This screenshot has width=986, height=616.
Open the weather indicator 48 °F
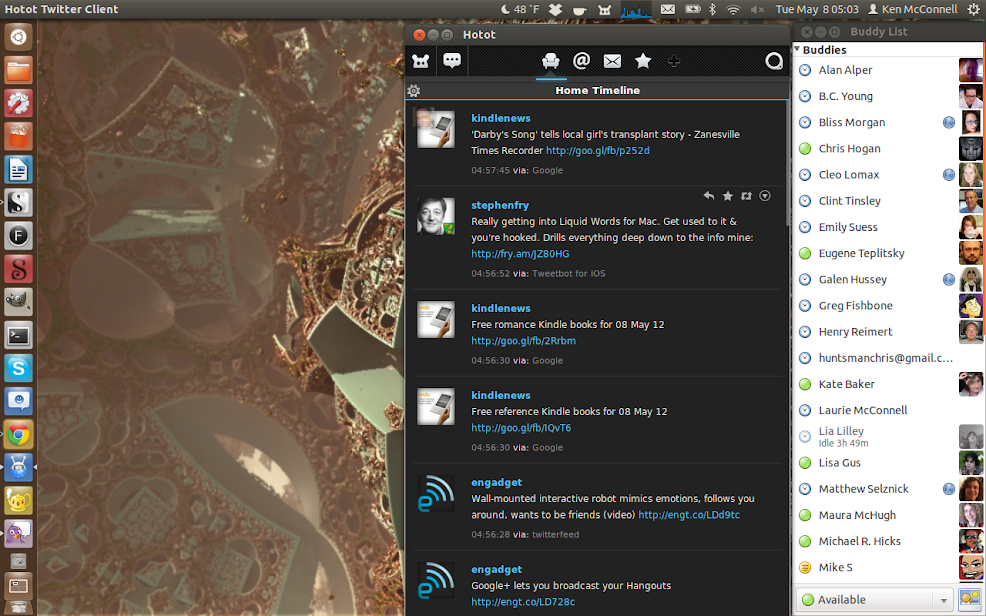520,9
